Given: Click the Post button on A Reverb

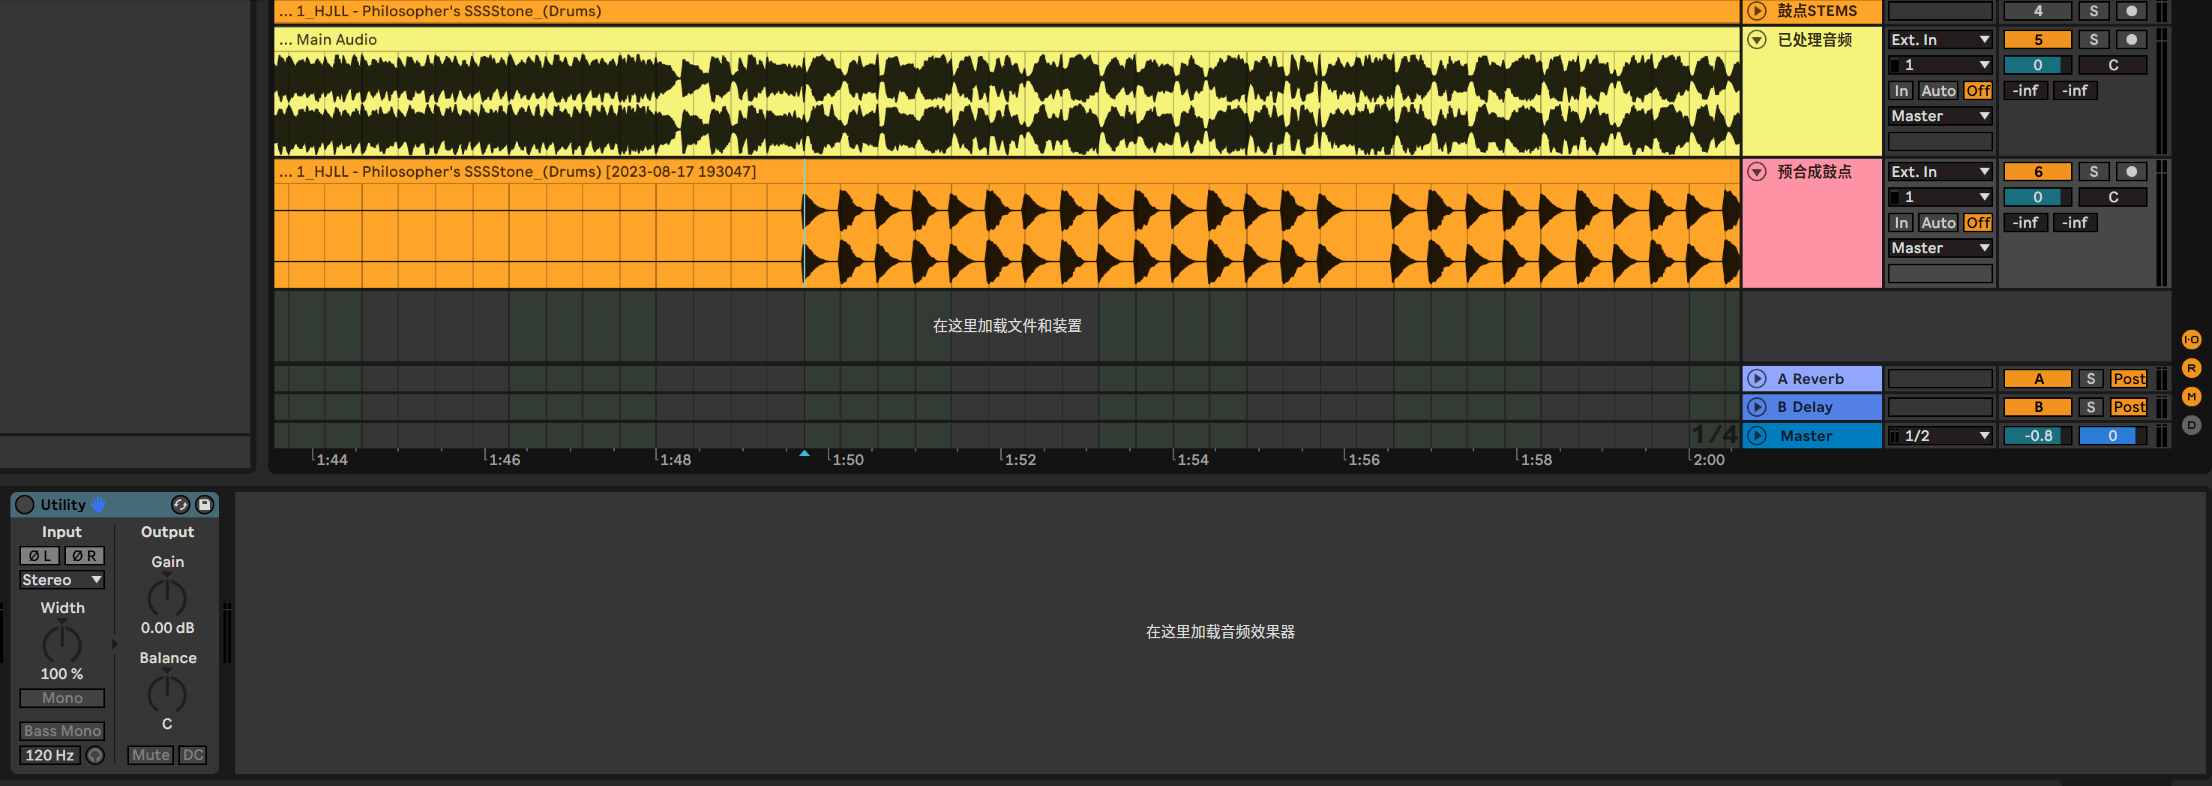Looking at the screenshot, I should (x=2128, y=379).
